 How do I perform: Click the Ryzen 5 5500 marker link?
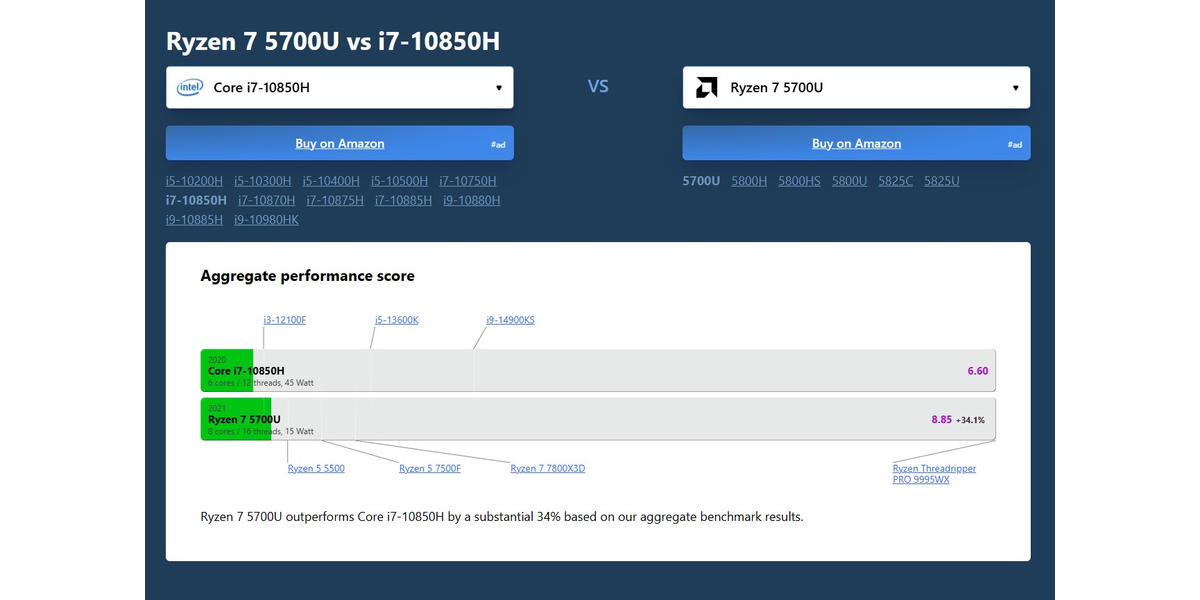[x=316, y=468]
